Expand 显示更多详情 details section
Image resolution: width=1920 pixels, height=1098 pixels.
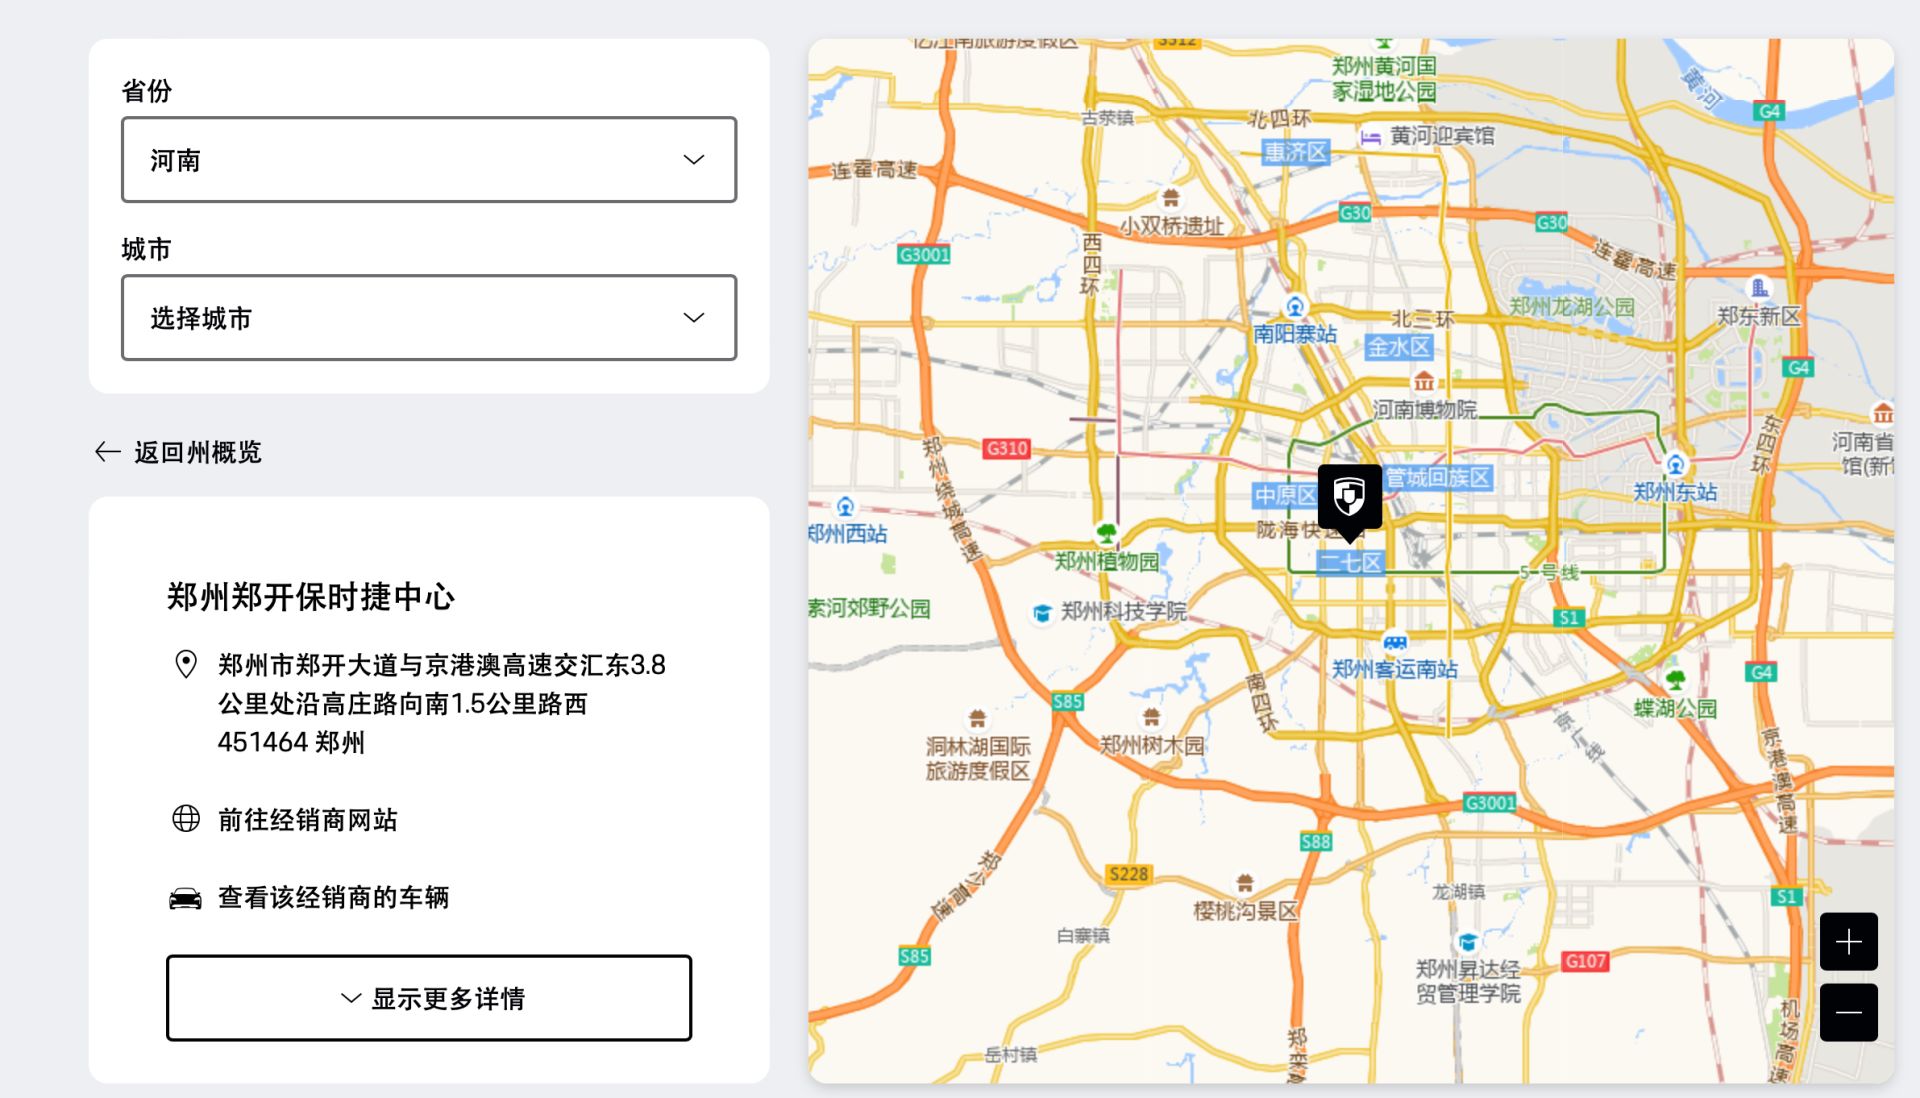[x=429, y=998]
